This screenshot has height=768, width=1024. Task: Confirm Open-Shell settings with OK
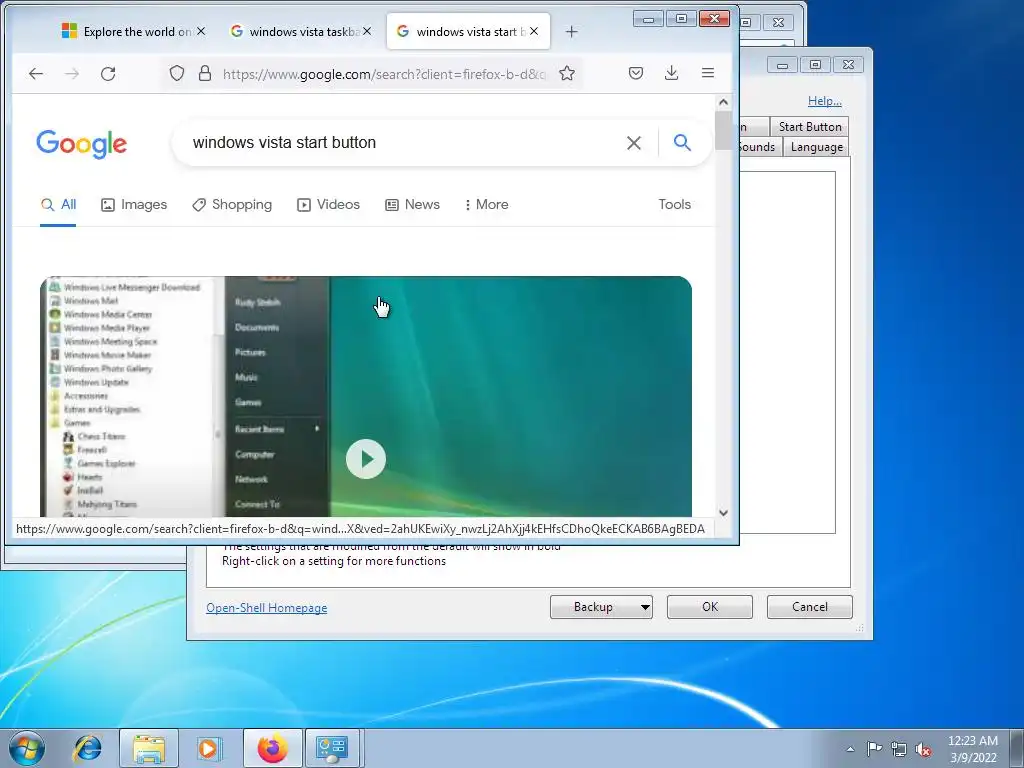click(709, 607)
